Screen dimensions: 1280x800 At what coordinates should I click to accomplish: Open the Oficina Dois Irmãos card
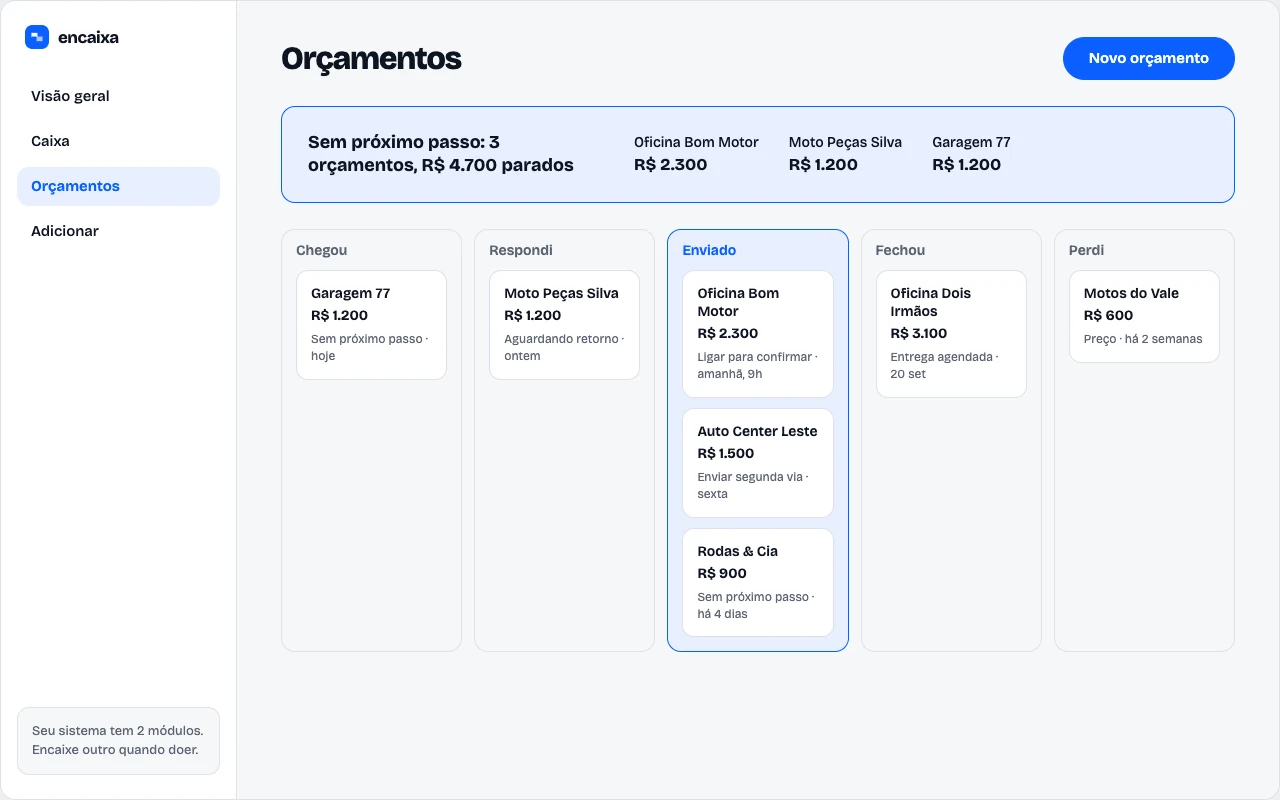(x=951, y=334)
